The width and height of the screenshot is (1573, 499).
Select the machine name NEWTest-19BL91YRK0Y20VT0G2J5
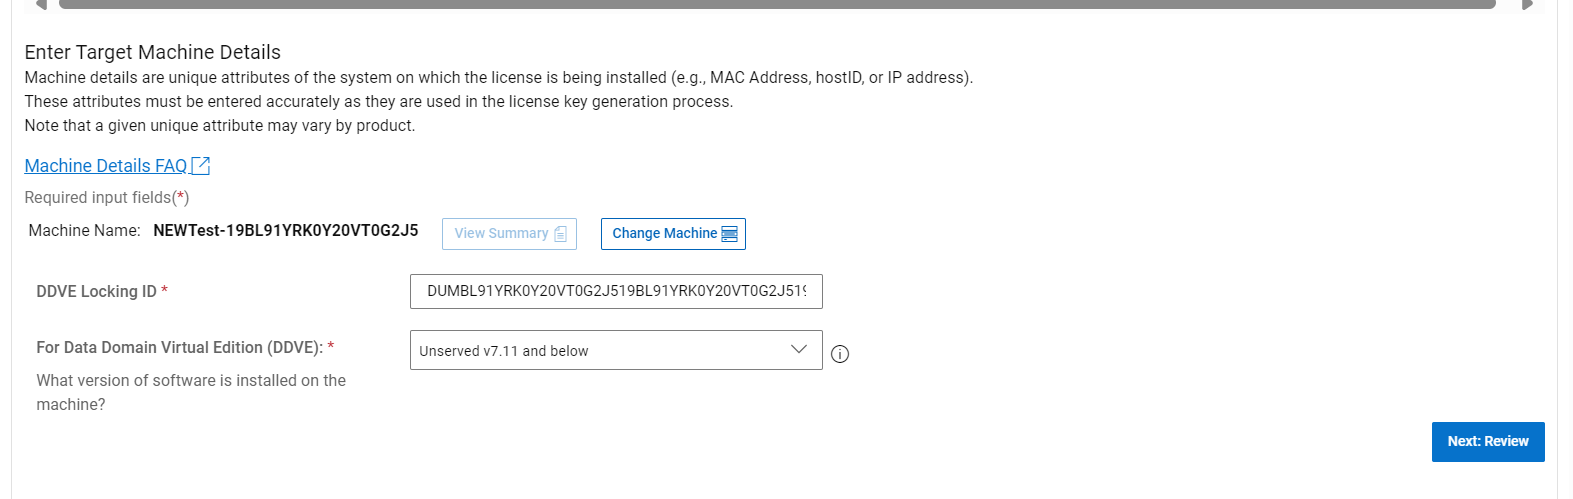[286, 230]
